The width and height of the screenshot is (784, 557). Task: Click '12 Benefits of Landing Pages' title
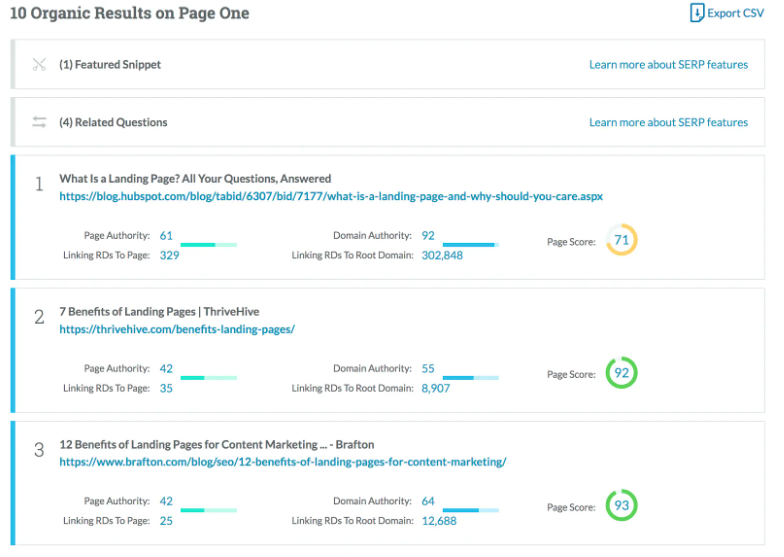(x=216, y=444)
